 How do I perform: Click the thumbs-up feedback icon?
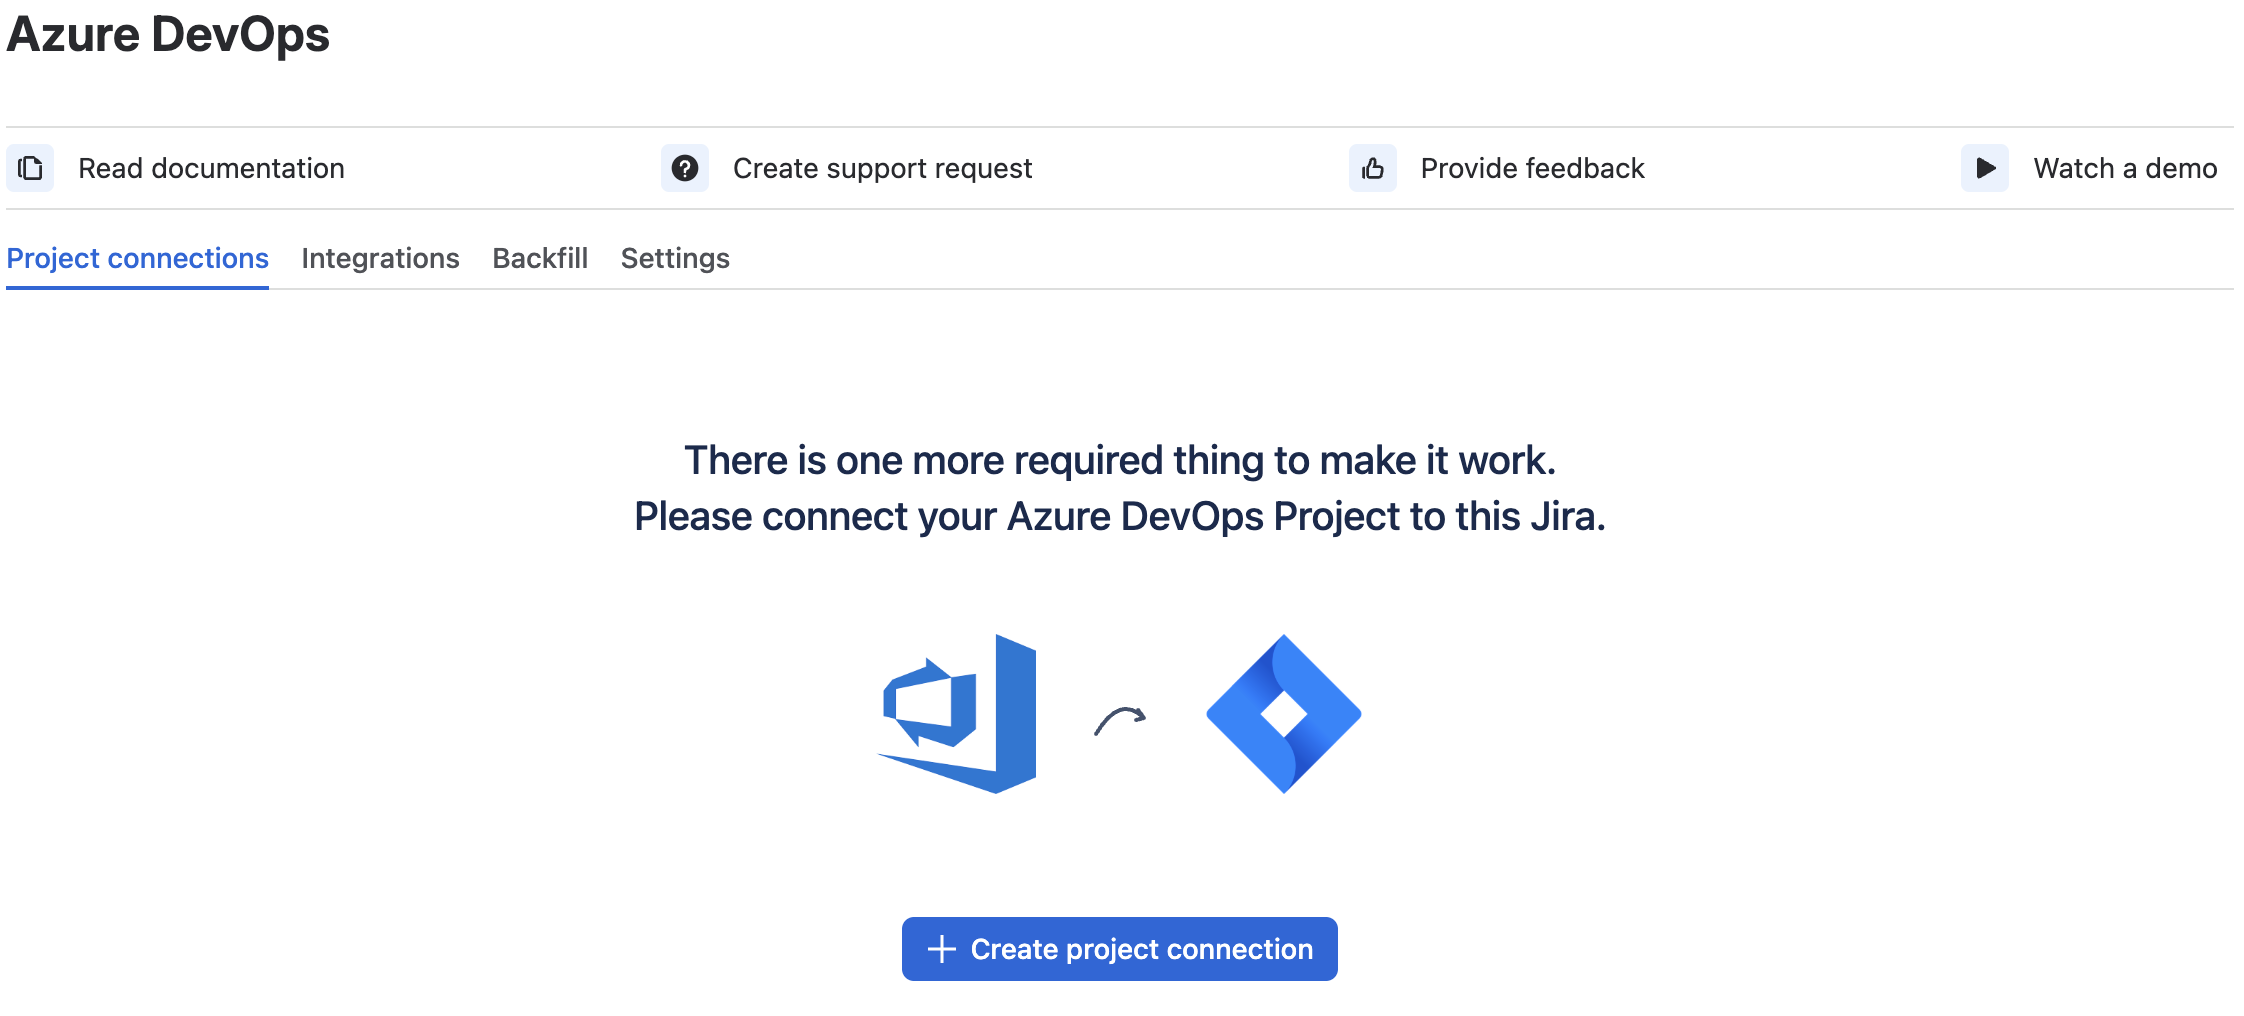pos(1373,168)
